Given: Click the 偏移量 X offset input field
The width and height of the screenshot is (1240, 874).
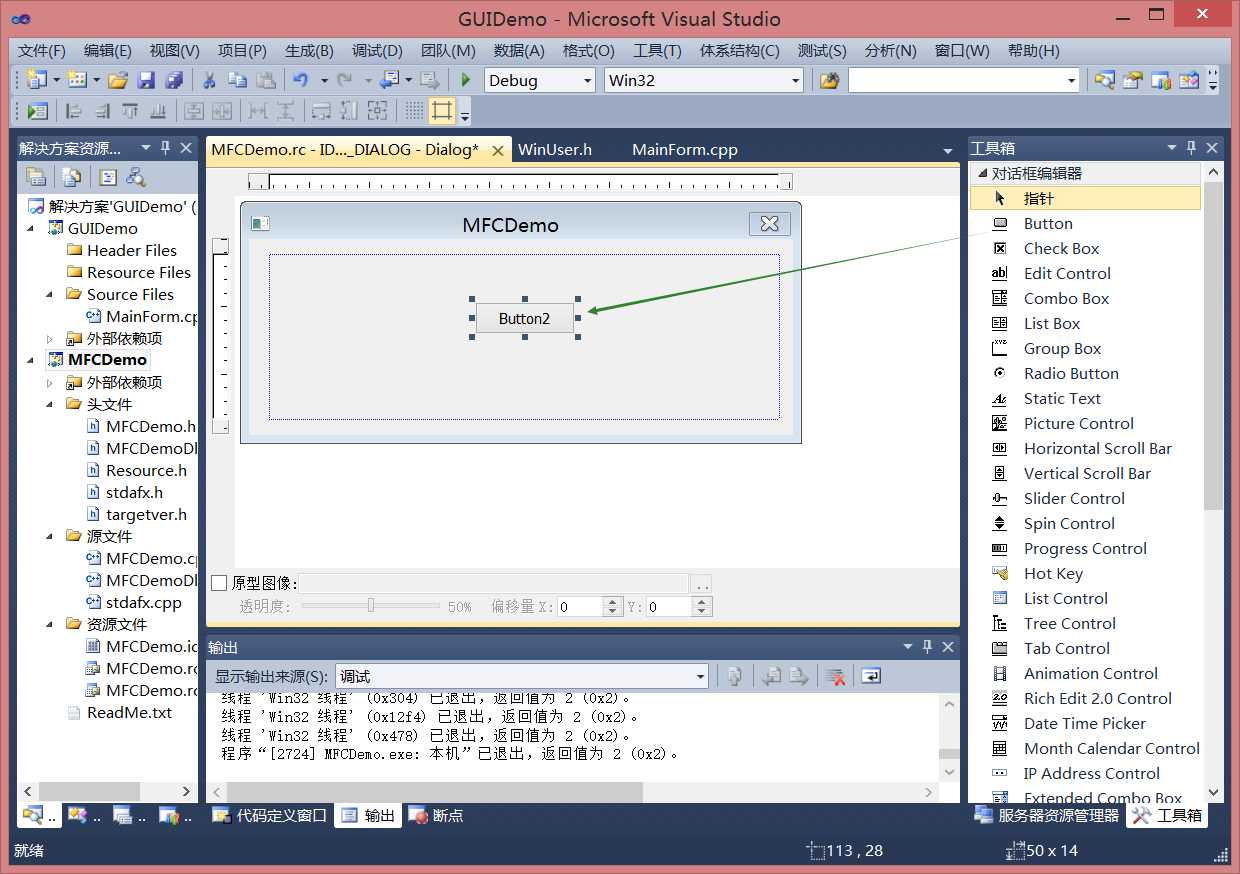Looking at the screenshot, I should (579, 606).
